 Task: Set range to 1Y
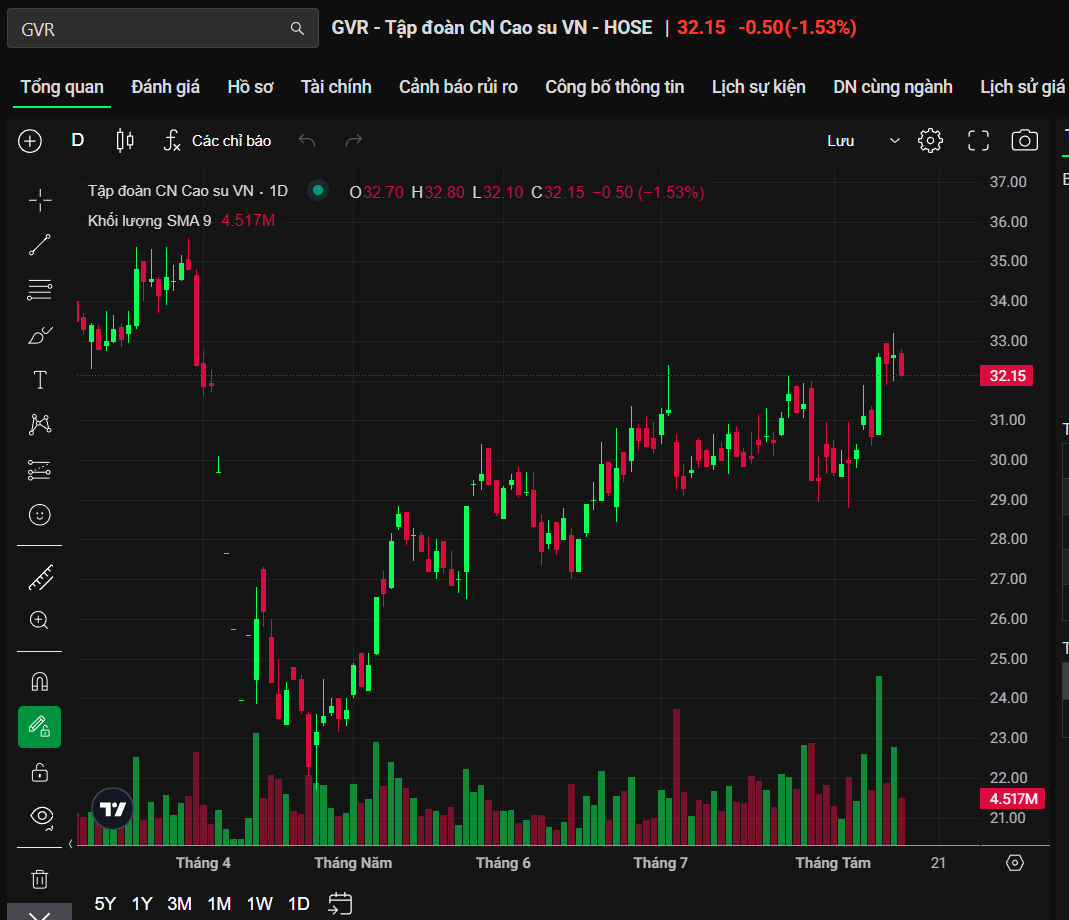tap(142, 904)
